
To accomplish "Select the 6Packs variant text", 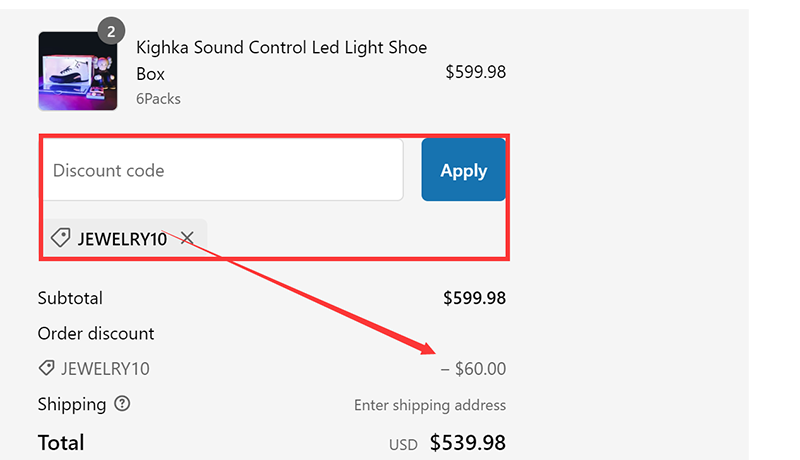I will (158, 98).
